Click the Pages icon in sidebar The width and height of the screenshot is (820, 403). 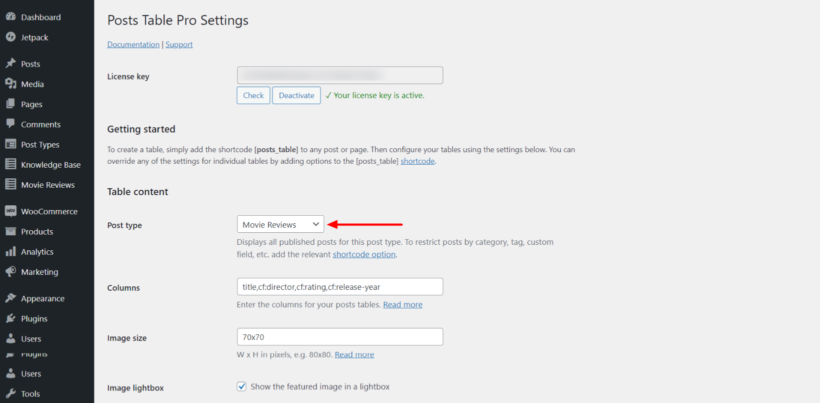pyautogui.click(x=10, y=104)
